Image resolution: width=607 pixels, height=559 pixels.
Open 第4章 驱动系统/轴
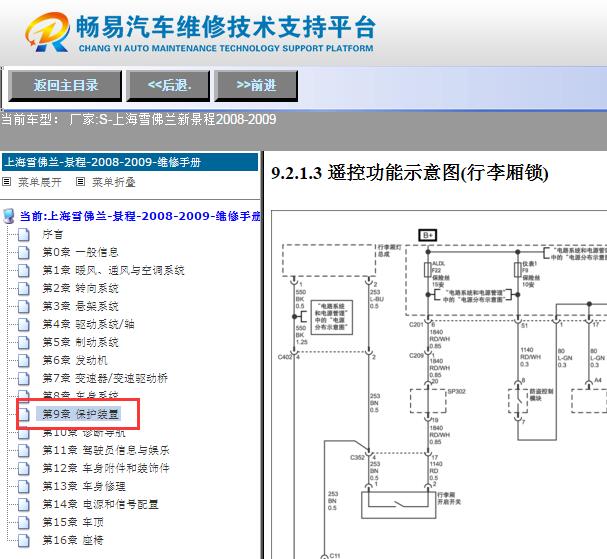coord(88,324)
